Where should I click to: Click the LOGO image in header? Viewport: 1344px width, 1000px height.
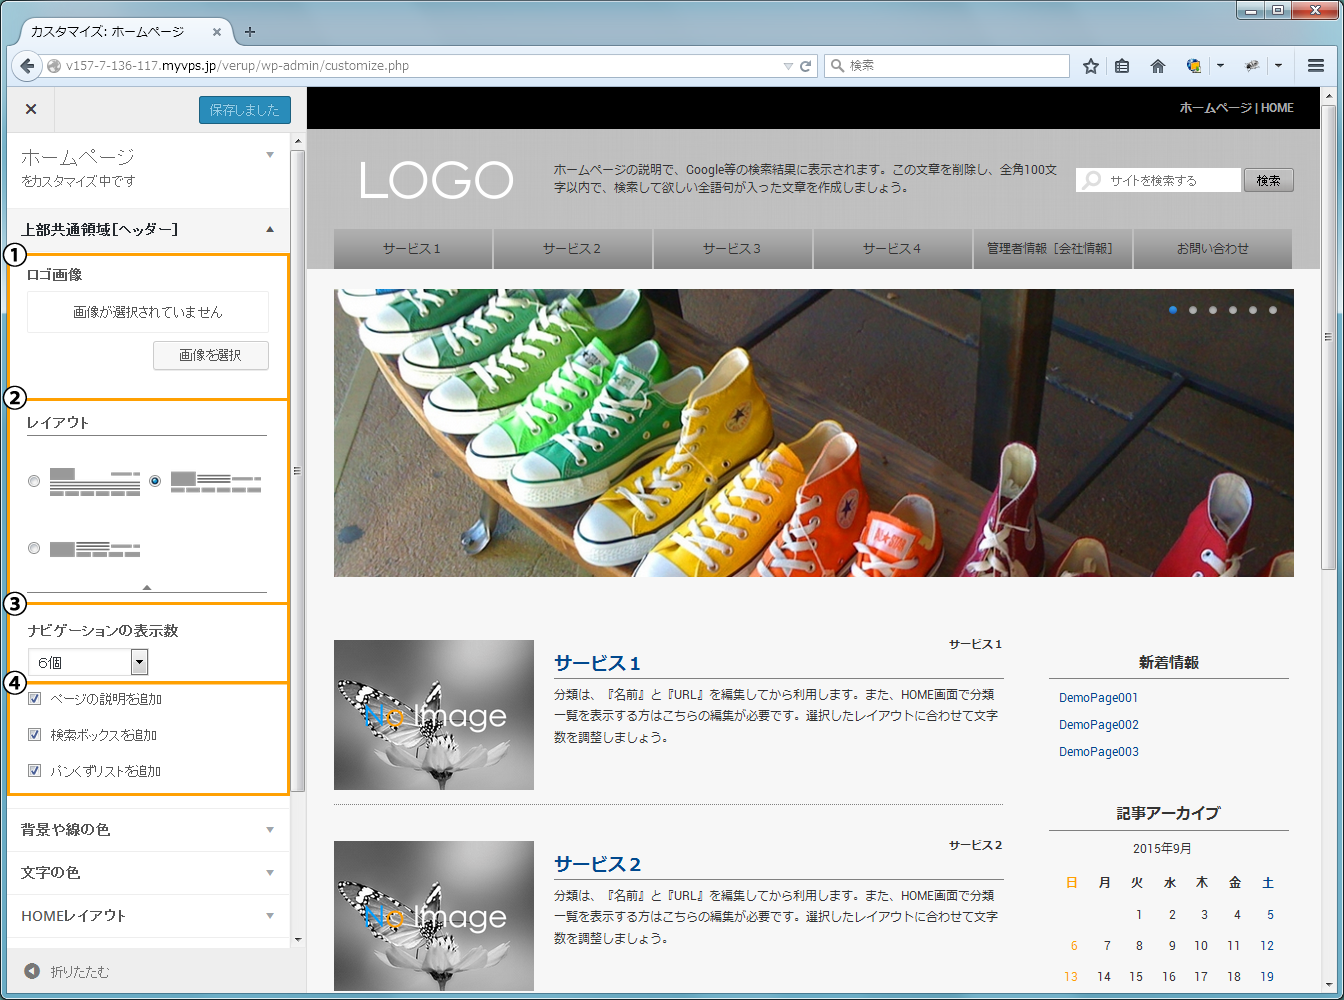[436, 181]
